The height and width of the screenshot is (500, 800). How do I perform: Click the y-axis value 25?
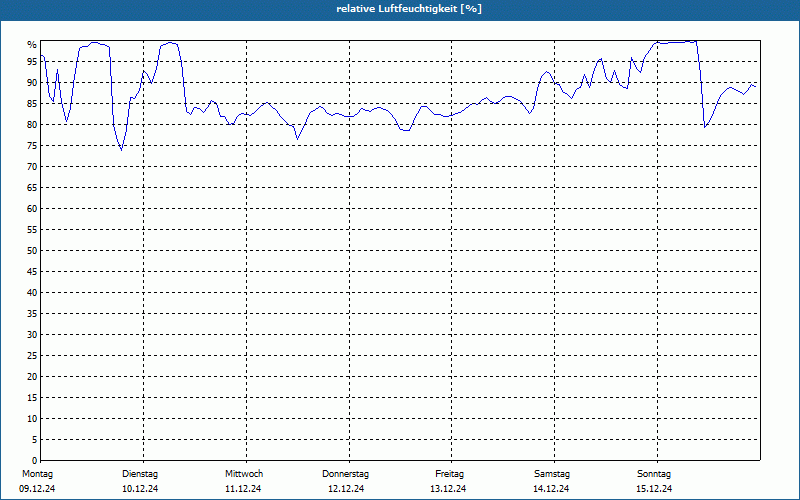(32, 356)
